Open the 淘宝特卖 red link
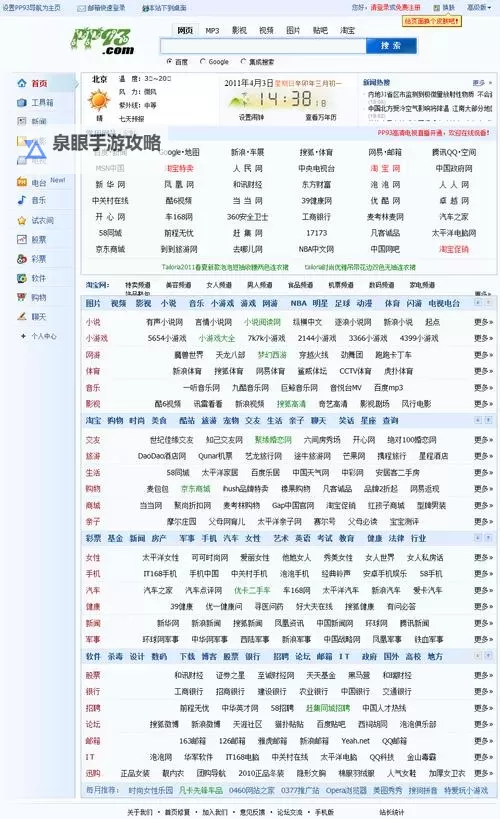Image resolution: width=500 pixels, height=819 pixels. point(179,168)
